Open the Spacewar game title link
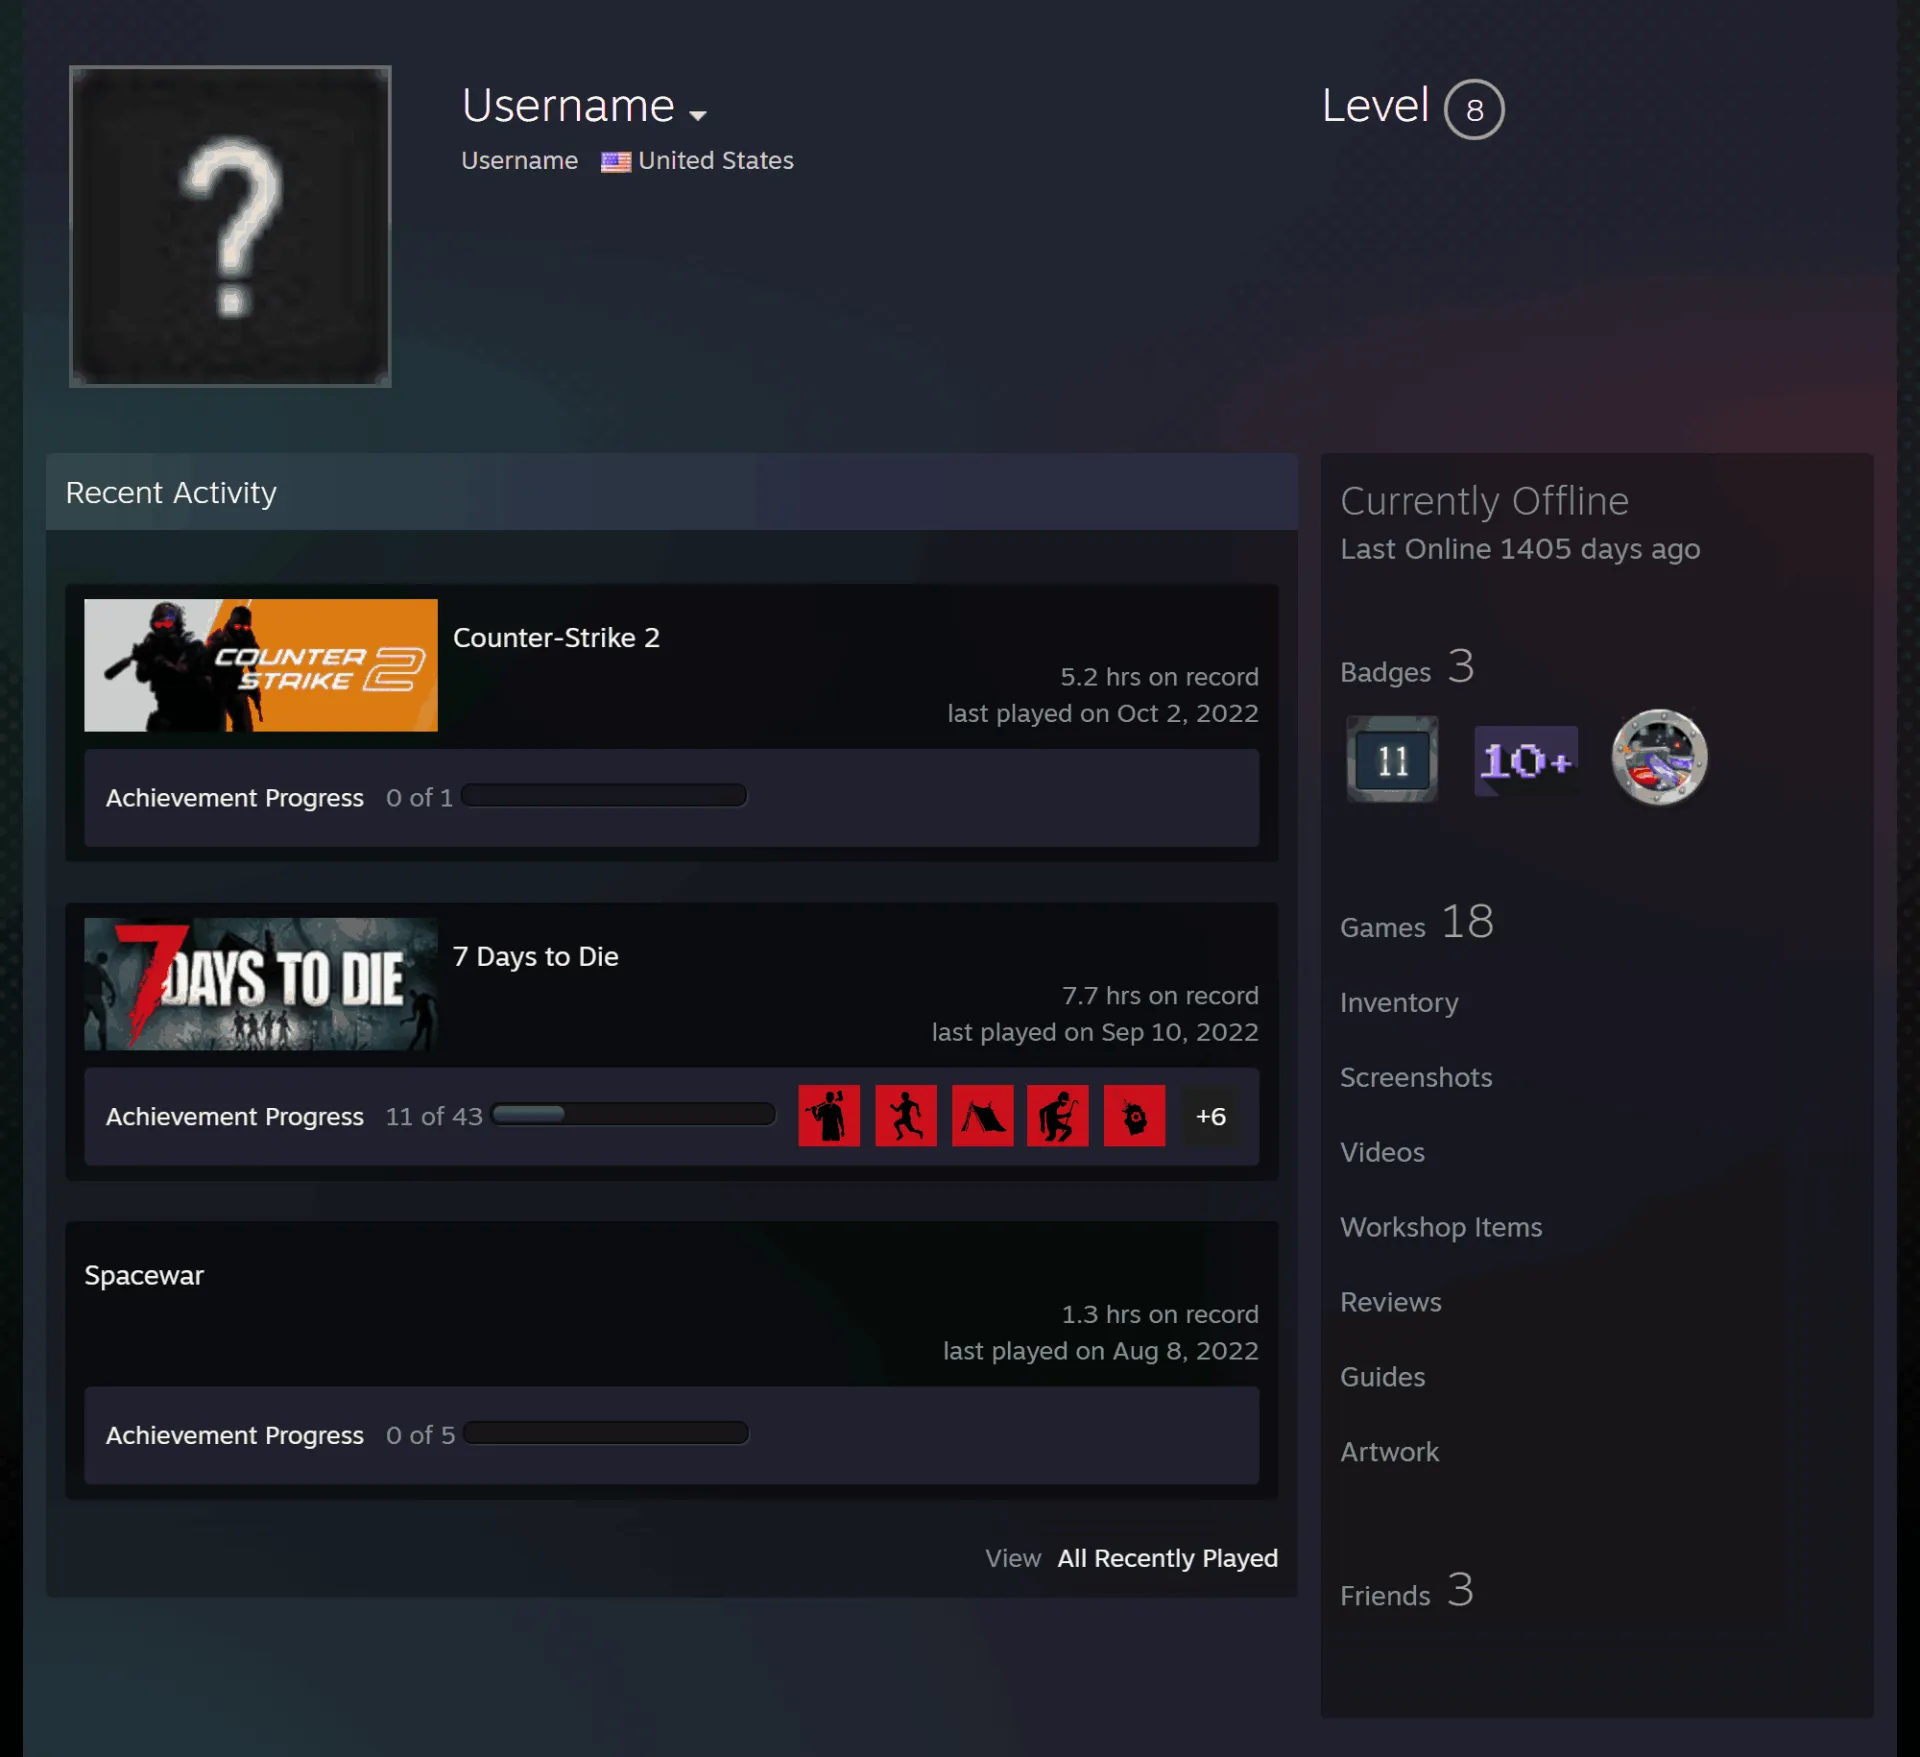This screenshot has width=1920, height=1757. 144,1275
